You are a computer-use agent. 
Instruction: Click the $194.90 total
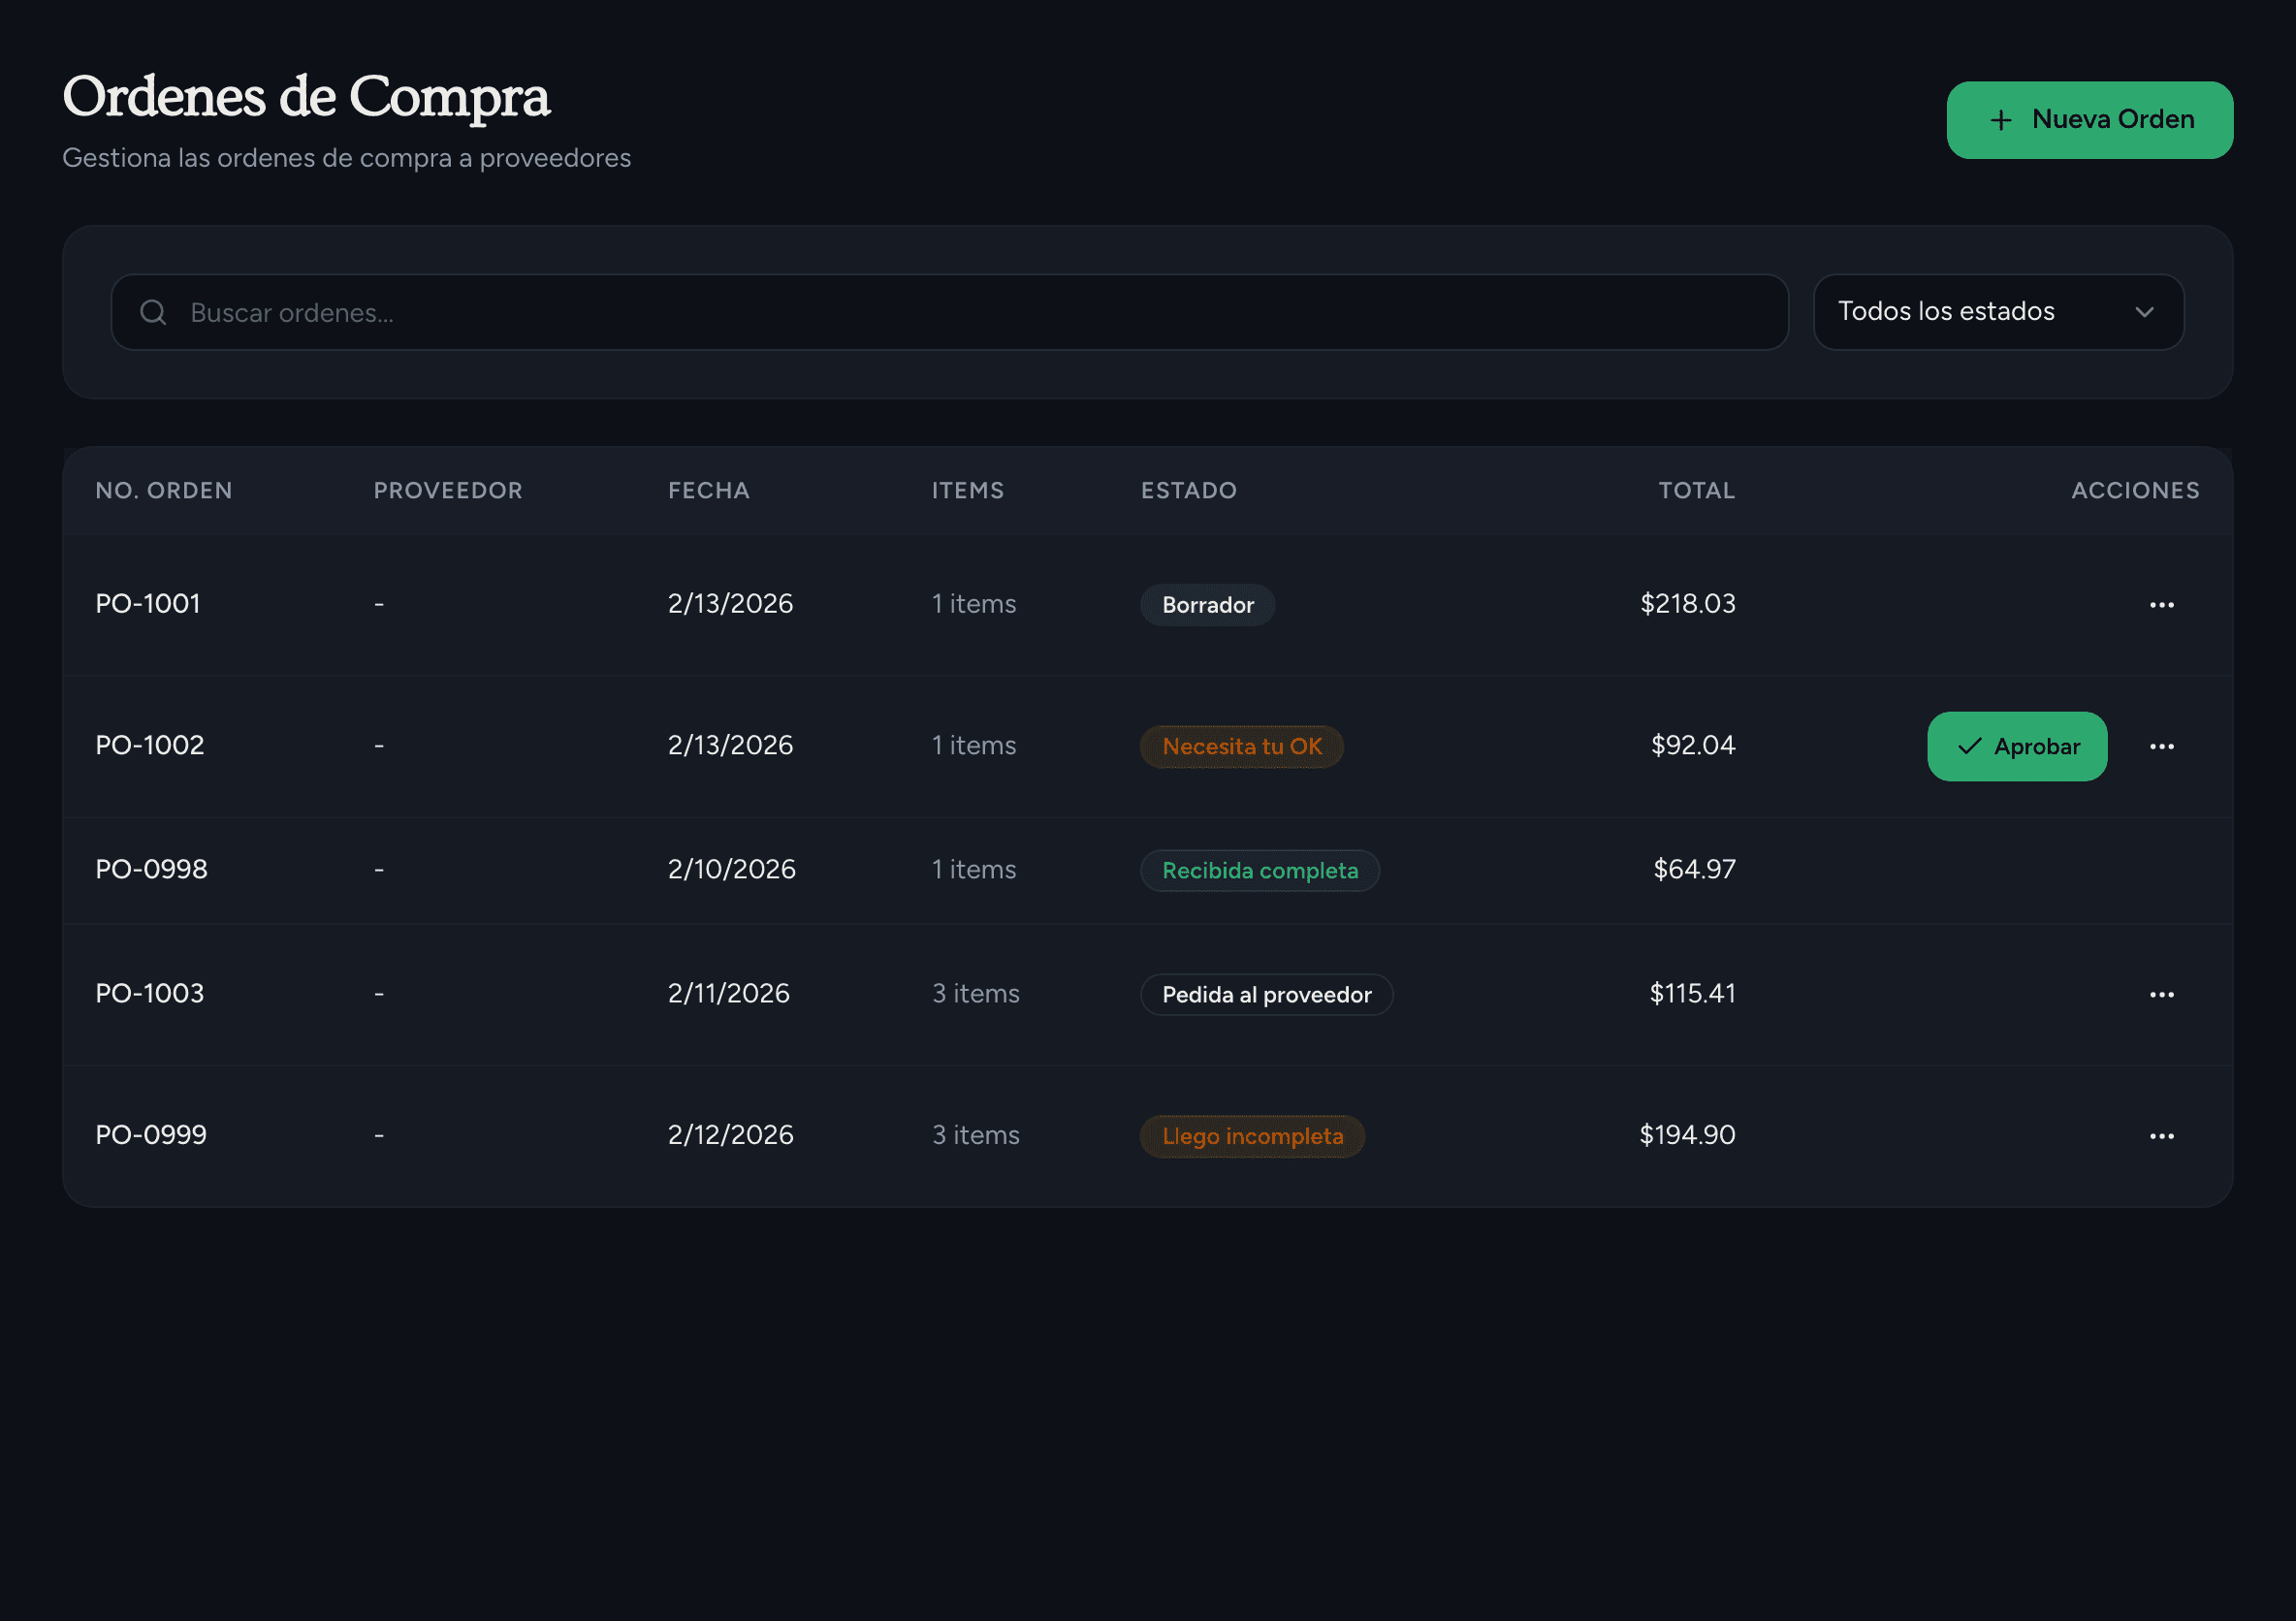1686,1136
